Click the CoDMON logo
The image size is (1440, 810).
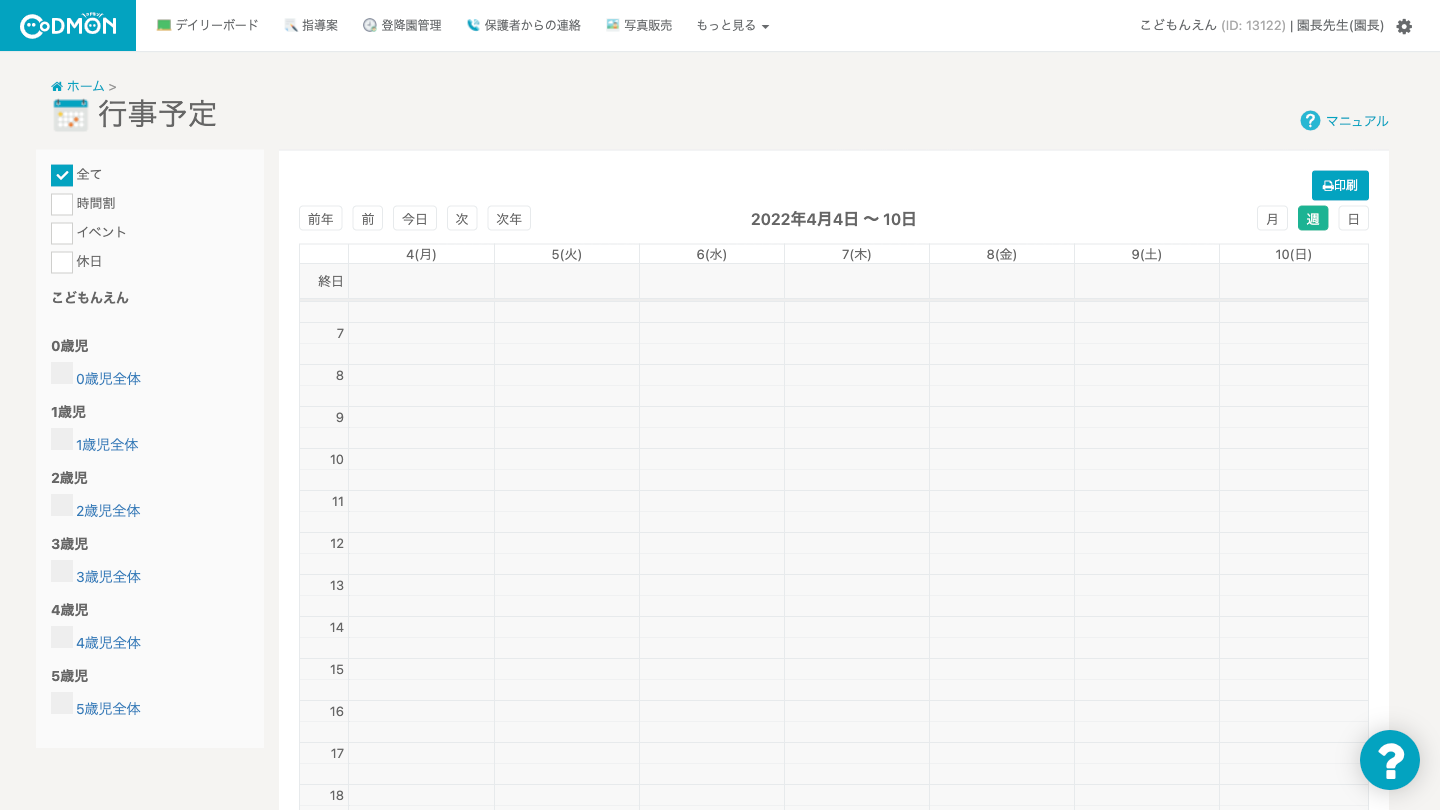(x=68, y=25)
